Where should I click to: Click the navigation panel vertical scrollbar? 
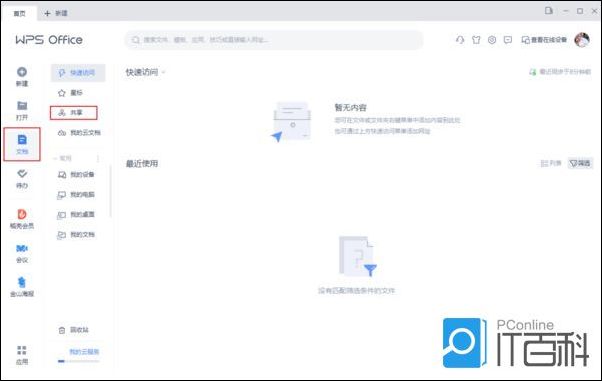coord(110,191)
